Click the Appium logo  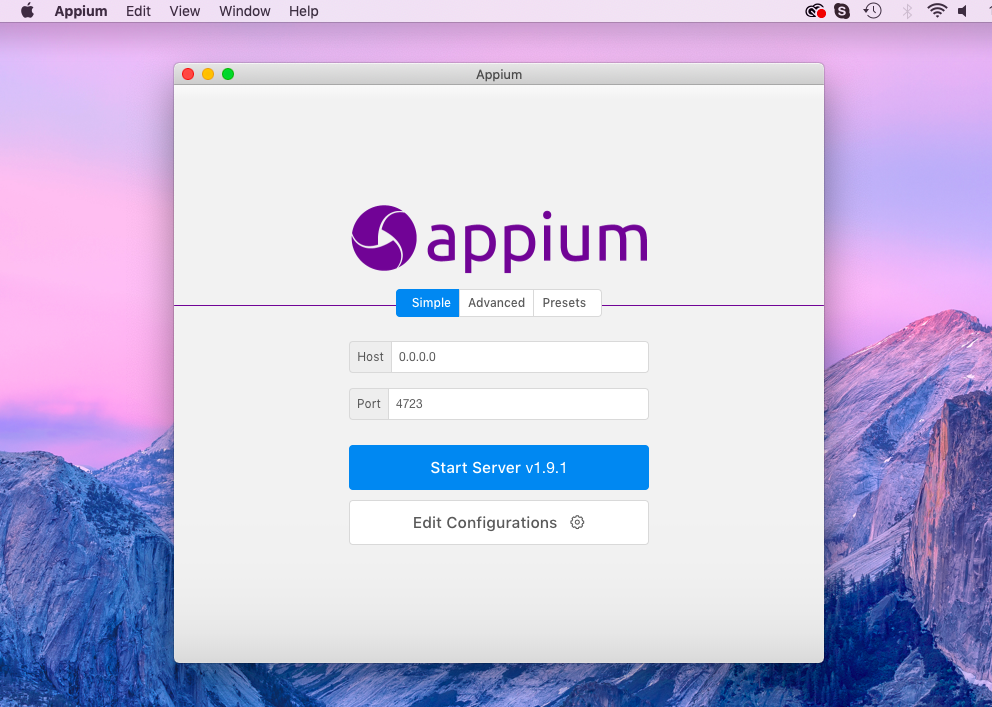click(499, 238)
